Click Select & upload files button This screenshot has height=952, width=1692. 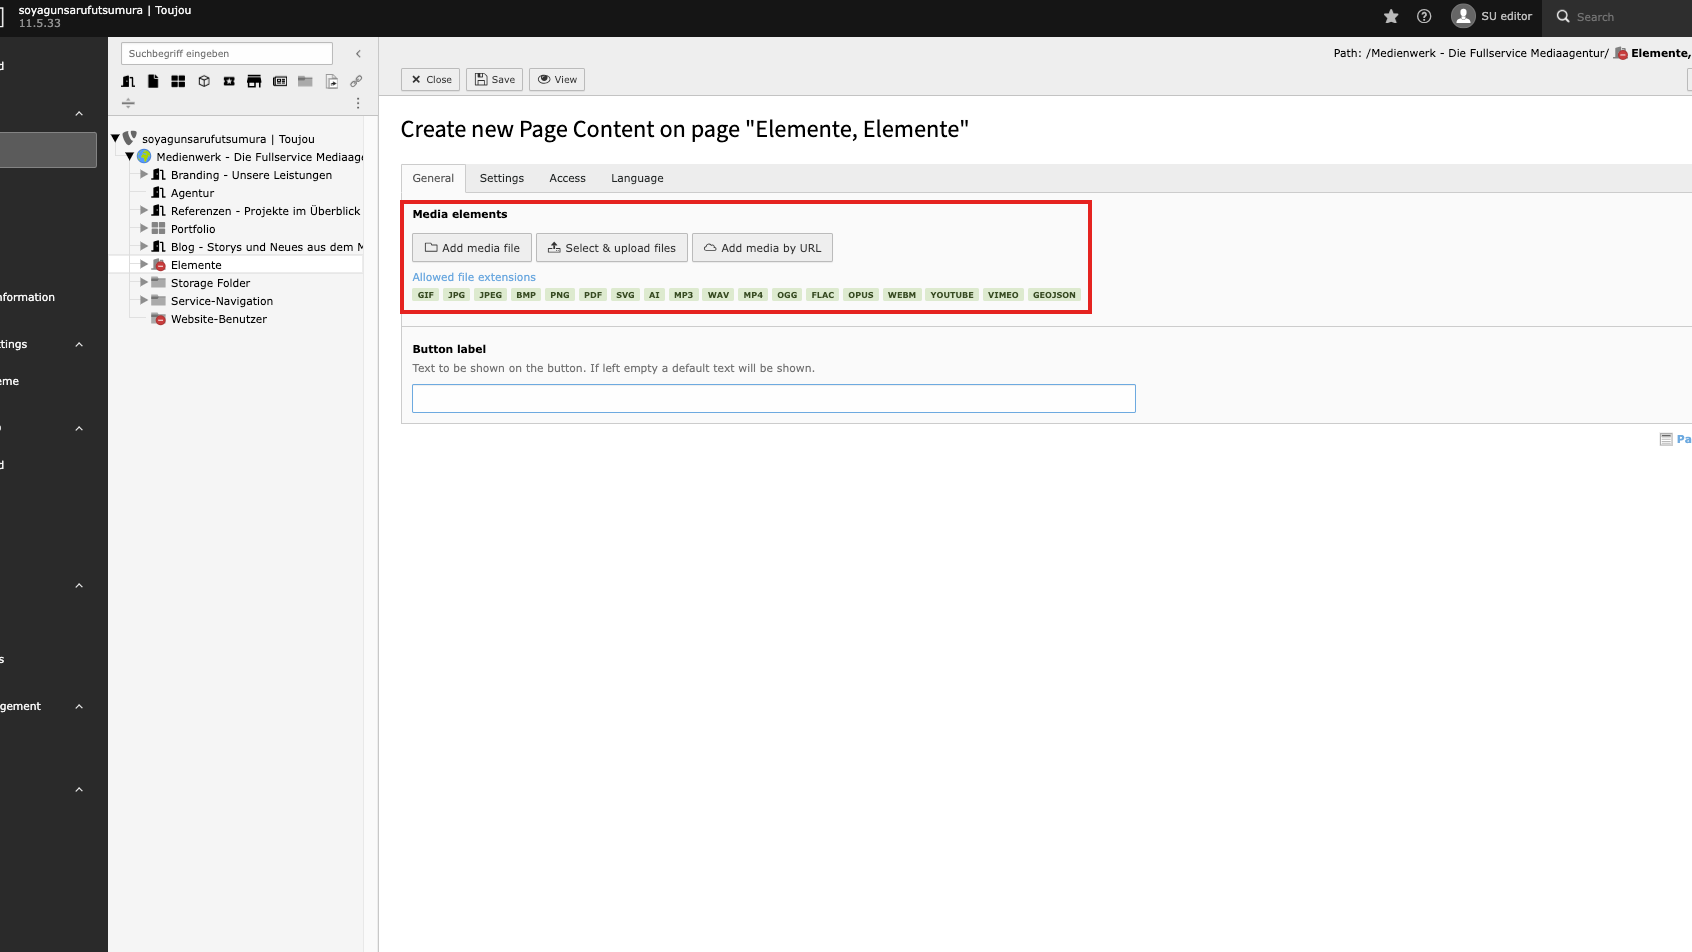[x=611, y=248]
